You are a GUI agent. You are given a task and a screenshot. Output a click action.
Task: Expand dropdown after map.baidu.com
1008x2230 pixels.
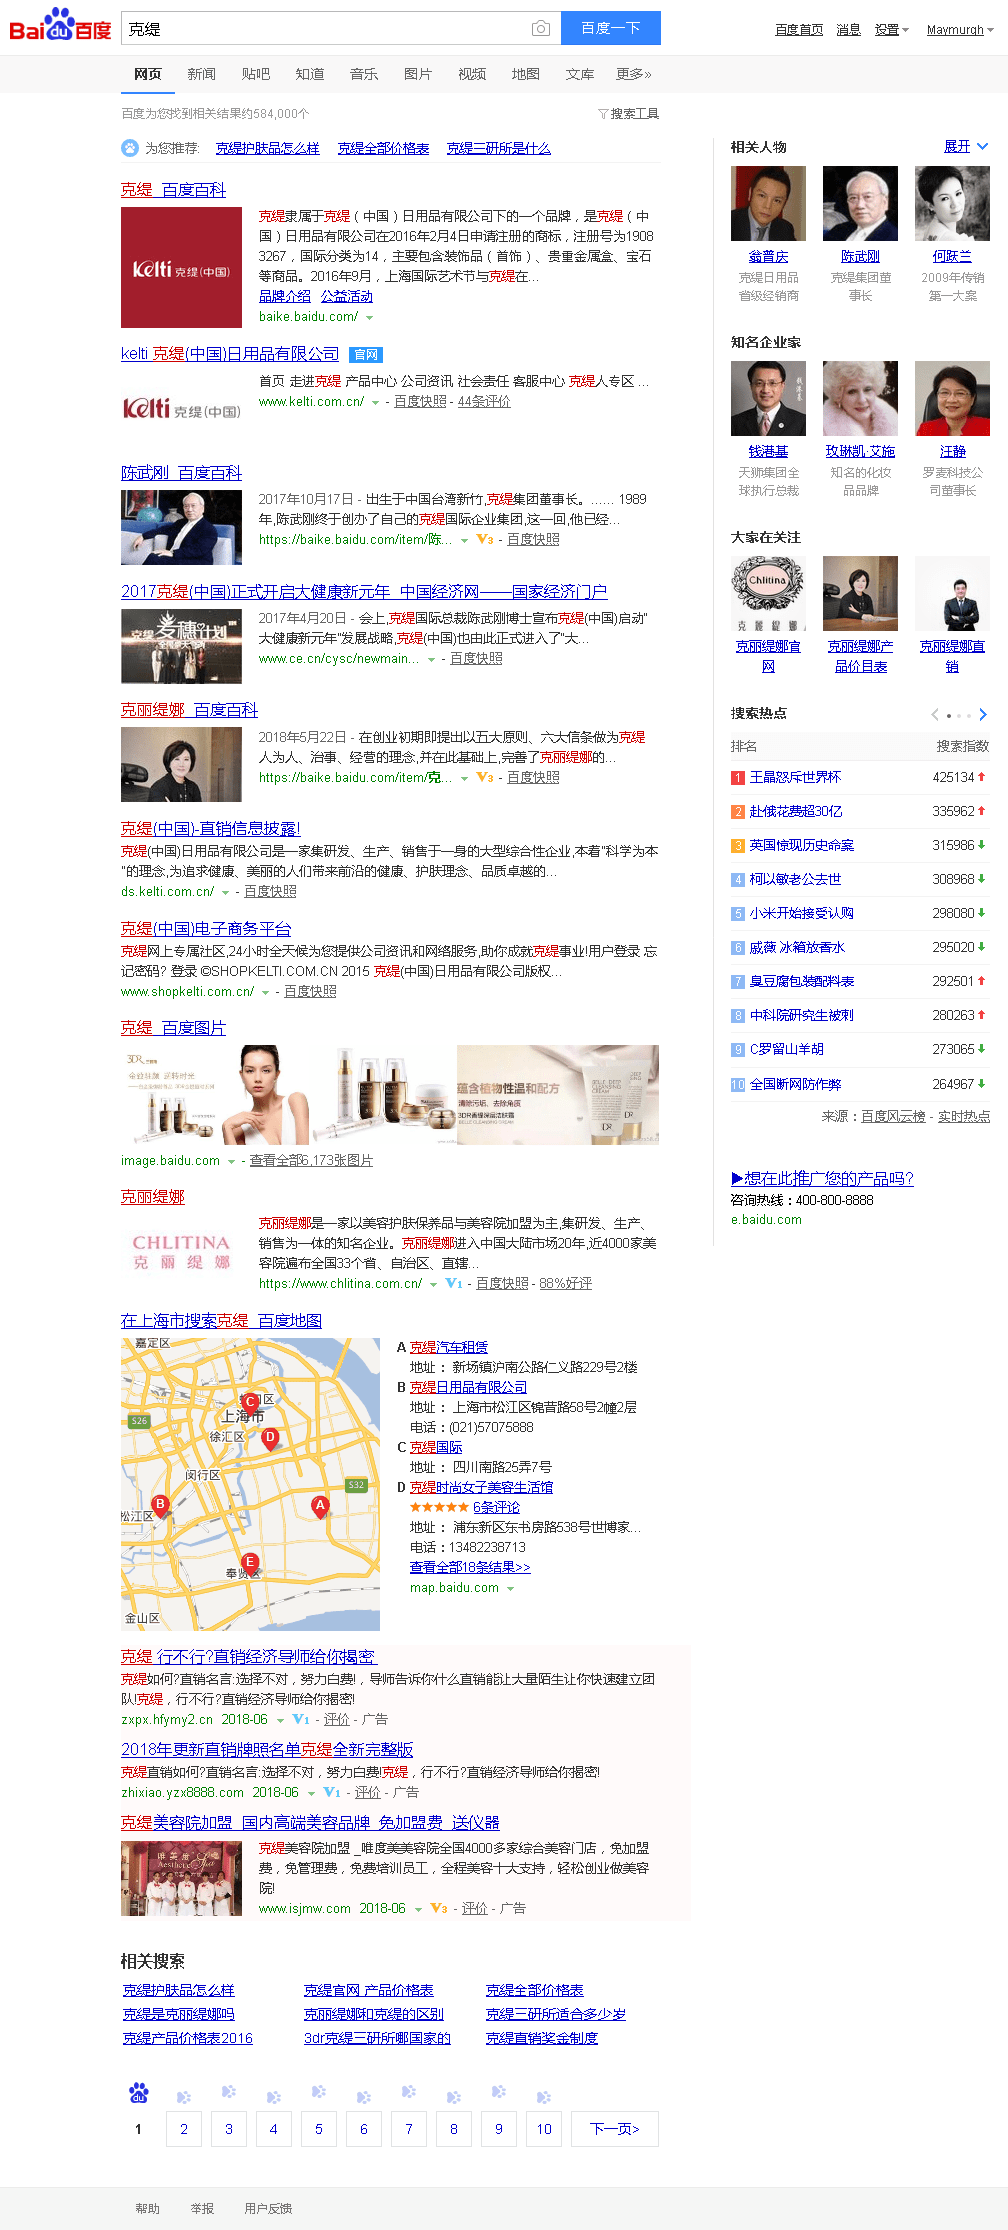coord(511,1589)
